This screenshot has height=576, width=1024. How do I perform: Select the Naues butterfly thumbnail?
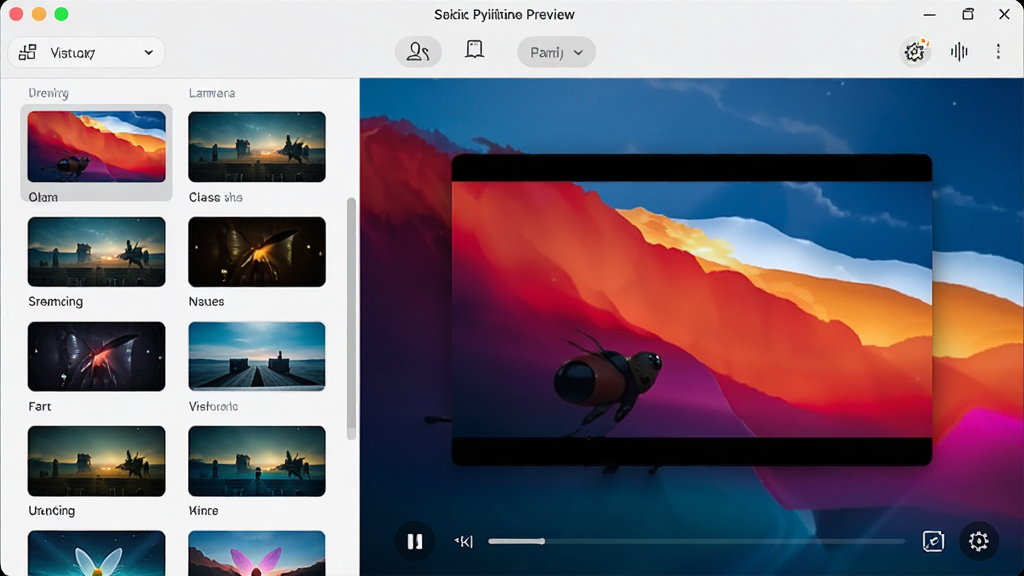coord(257,251)
